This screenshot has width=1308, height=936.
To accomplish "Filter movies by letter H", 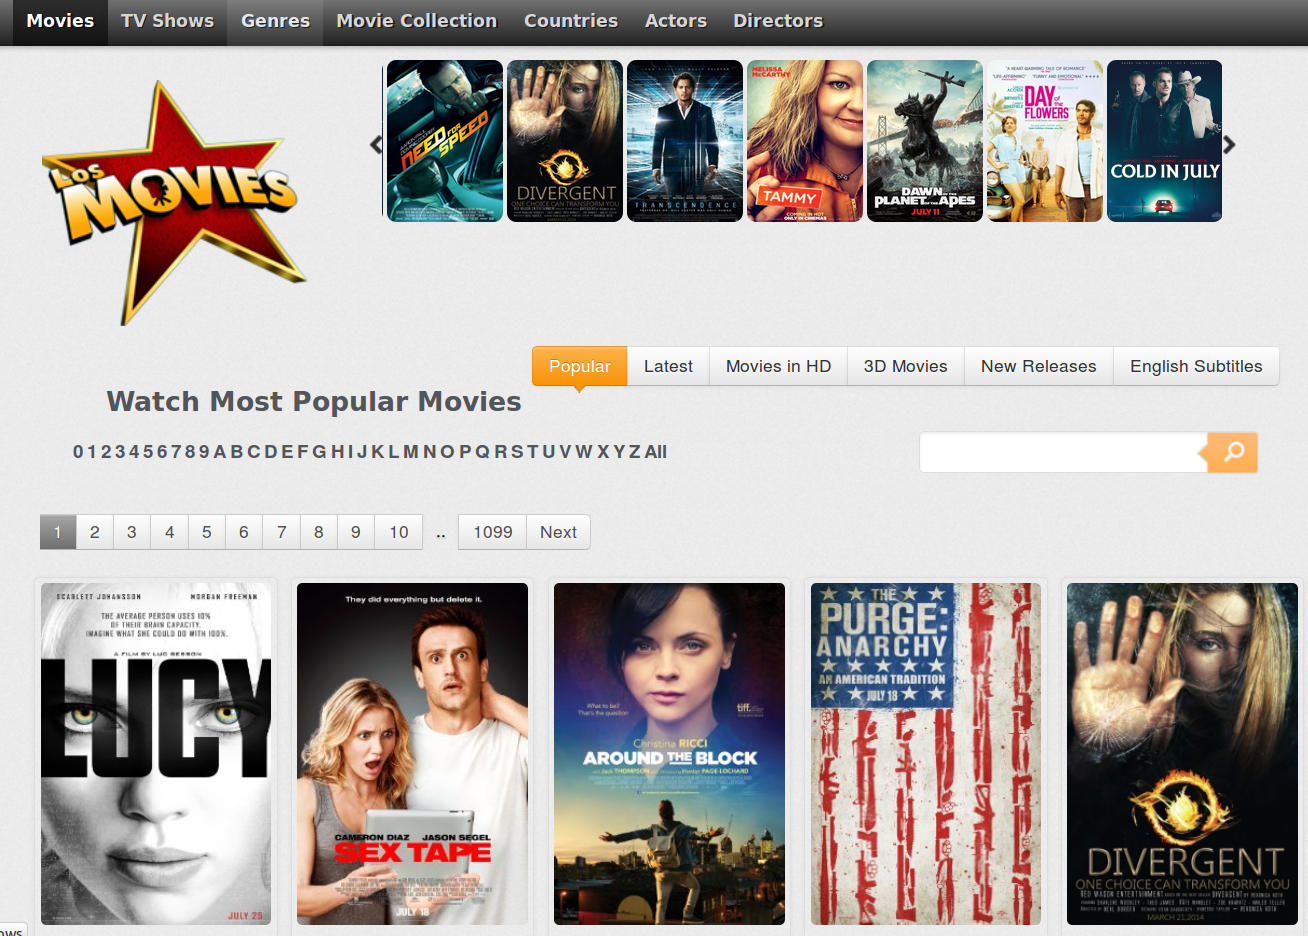I will (x=337, y=452).
